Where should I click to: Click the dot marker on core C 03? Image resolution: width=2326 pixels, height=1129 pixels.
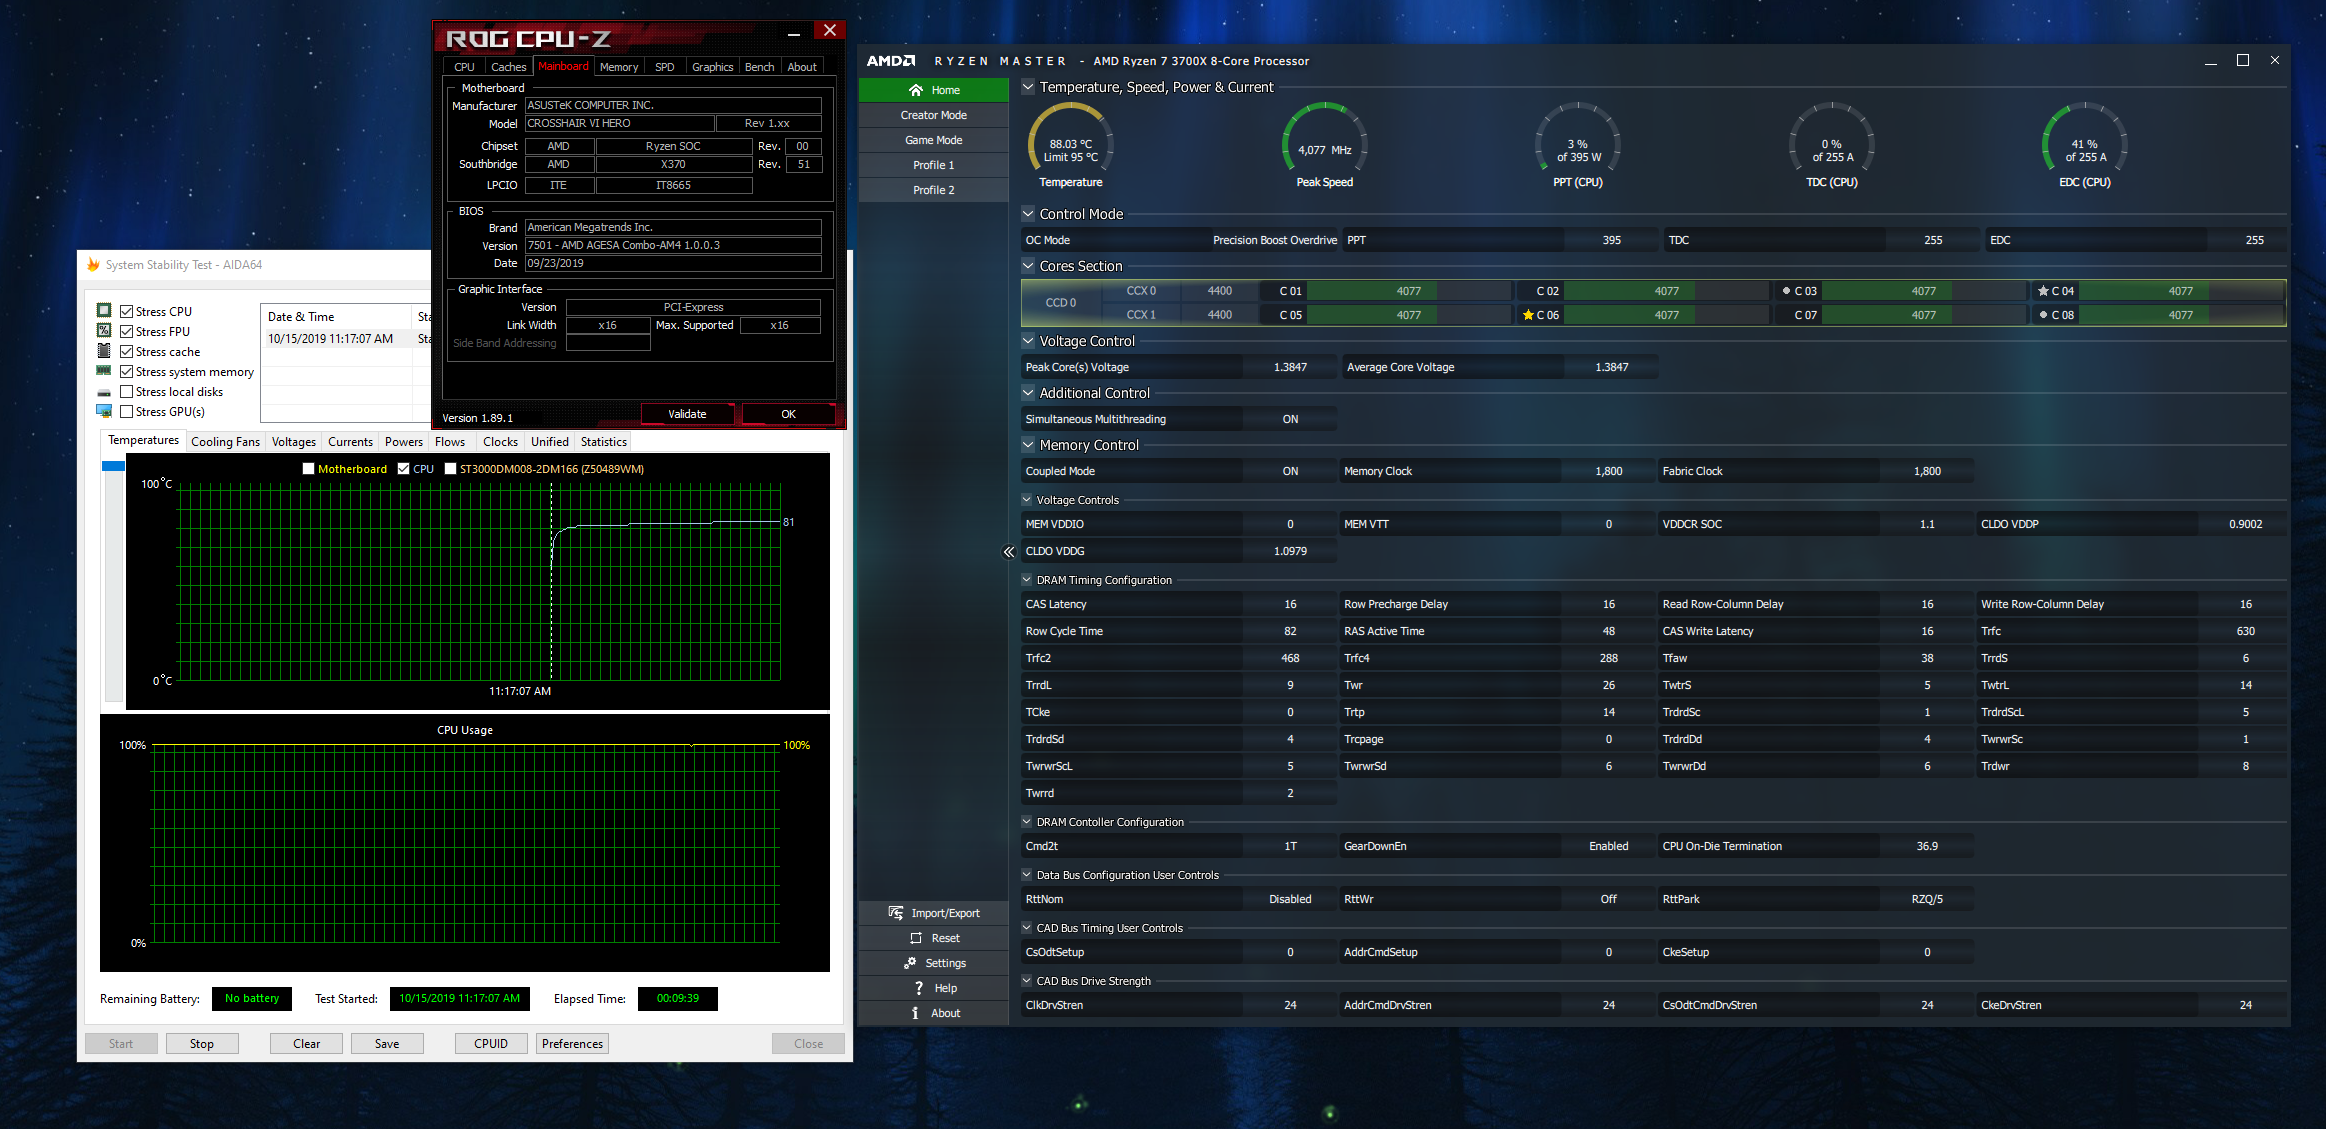coord(1786,291)
